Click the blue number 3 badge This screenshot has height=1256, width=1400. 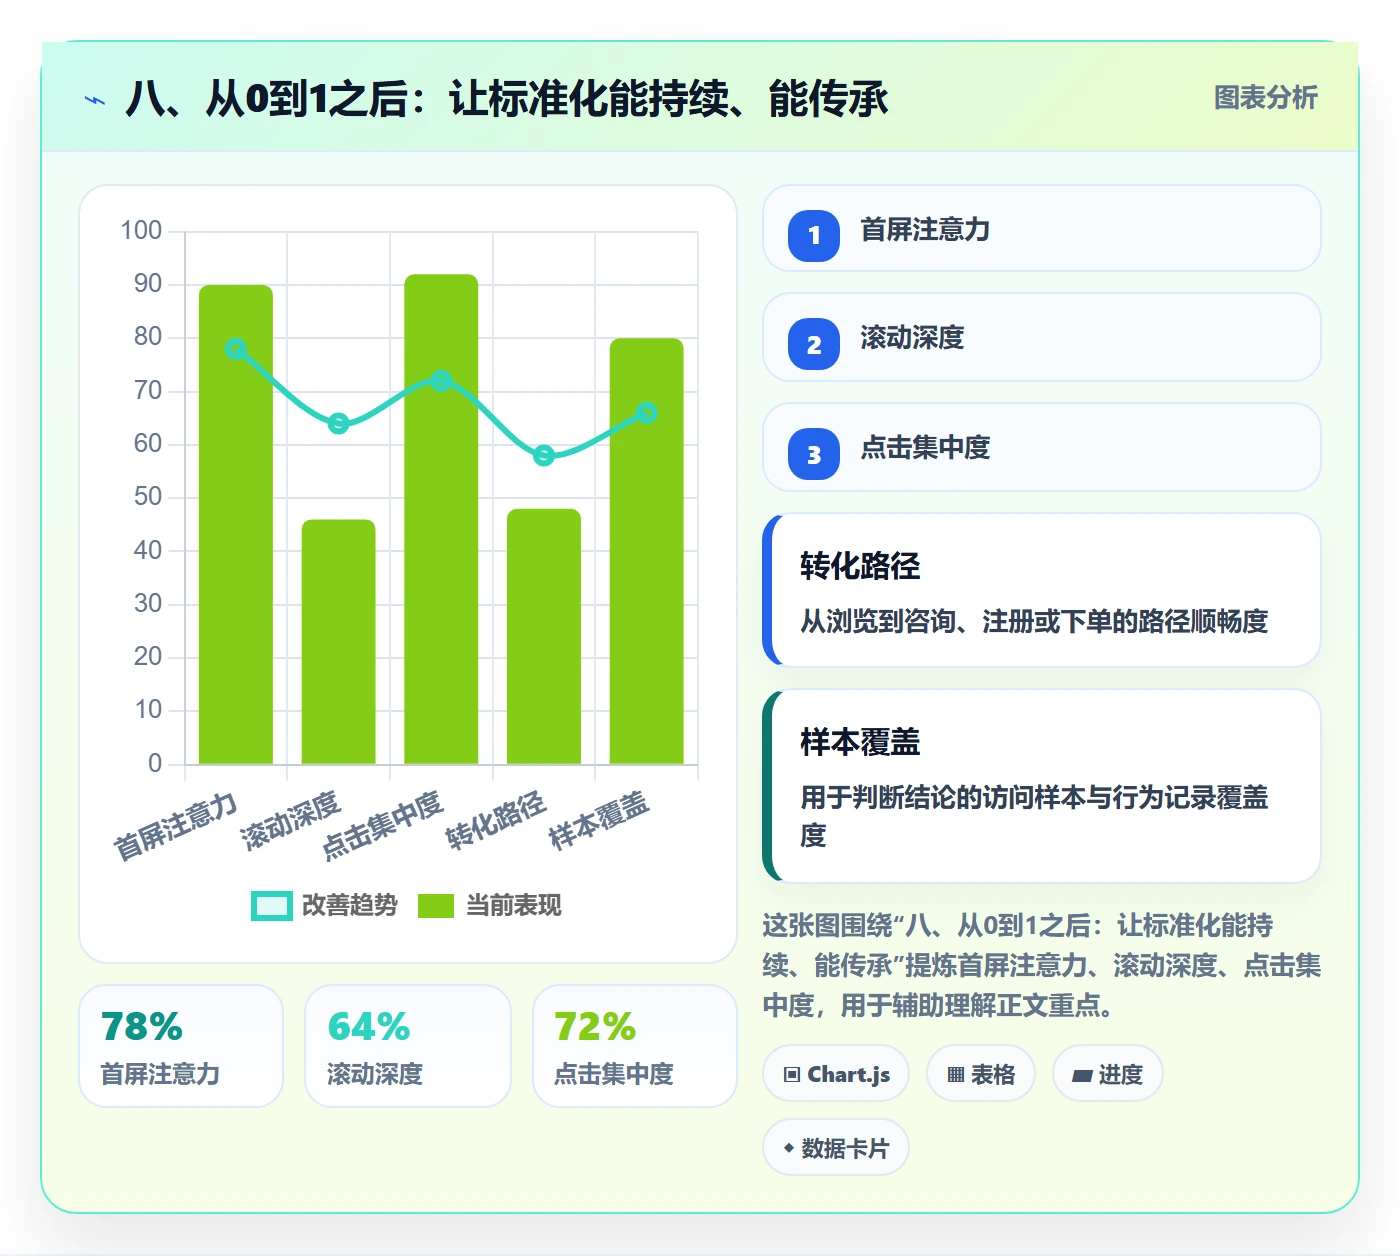tap(814, 454)
